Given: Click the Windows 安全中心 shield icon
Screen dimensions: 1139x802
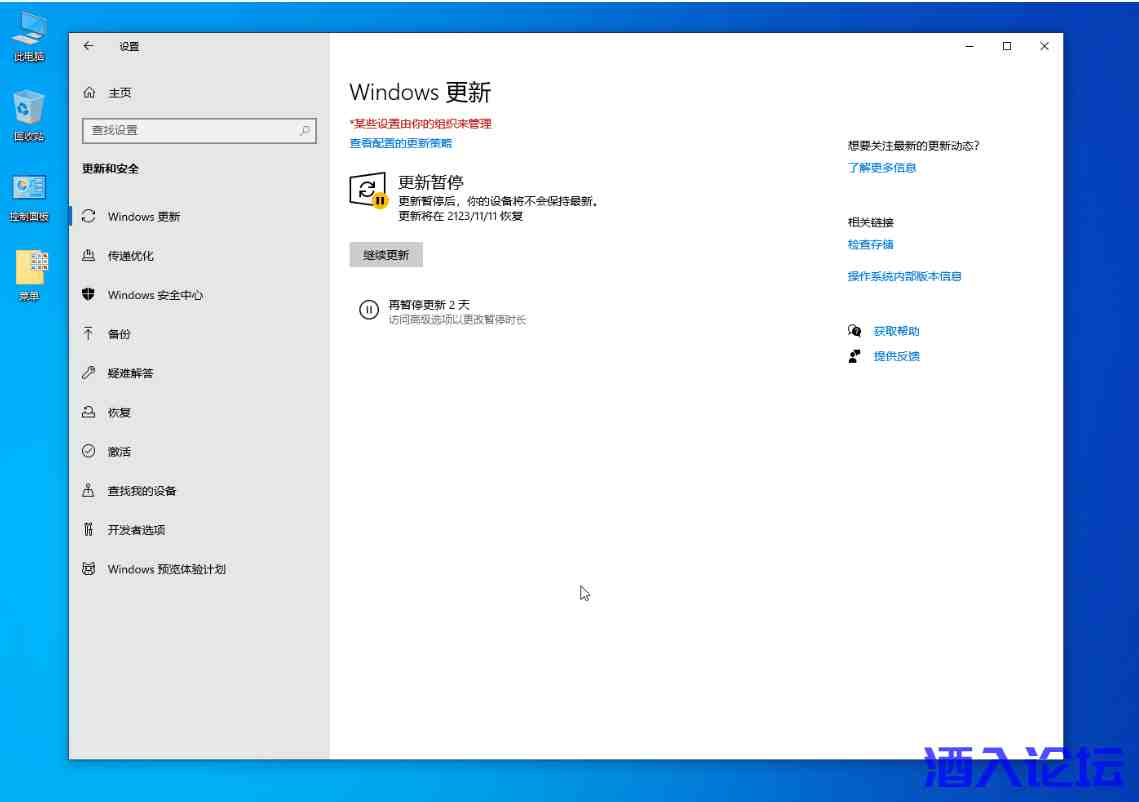Looking at the screenshot, I should pos(89,295).
